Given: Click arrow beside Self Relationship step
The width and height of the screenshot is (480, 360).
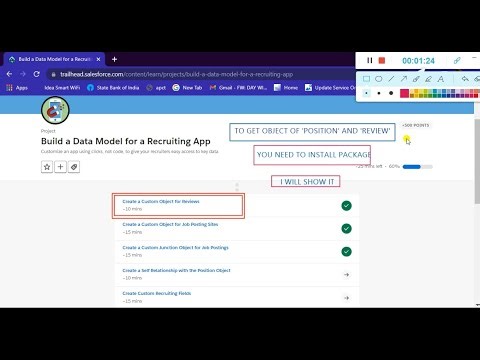Looking at the screenshot, I should coord(347,275).
